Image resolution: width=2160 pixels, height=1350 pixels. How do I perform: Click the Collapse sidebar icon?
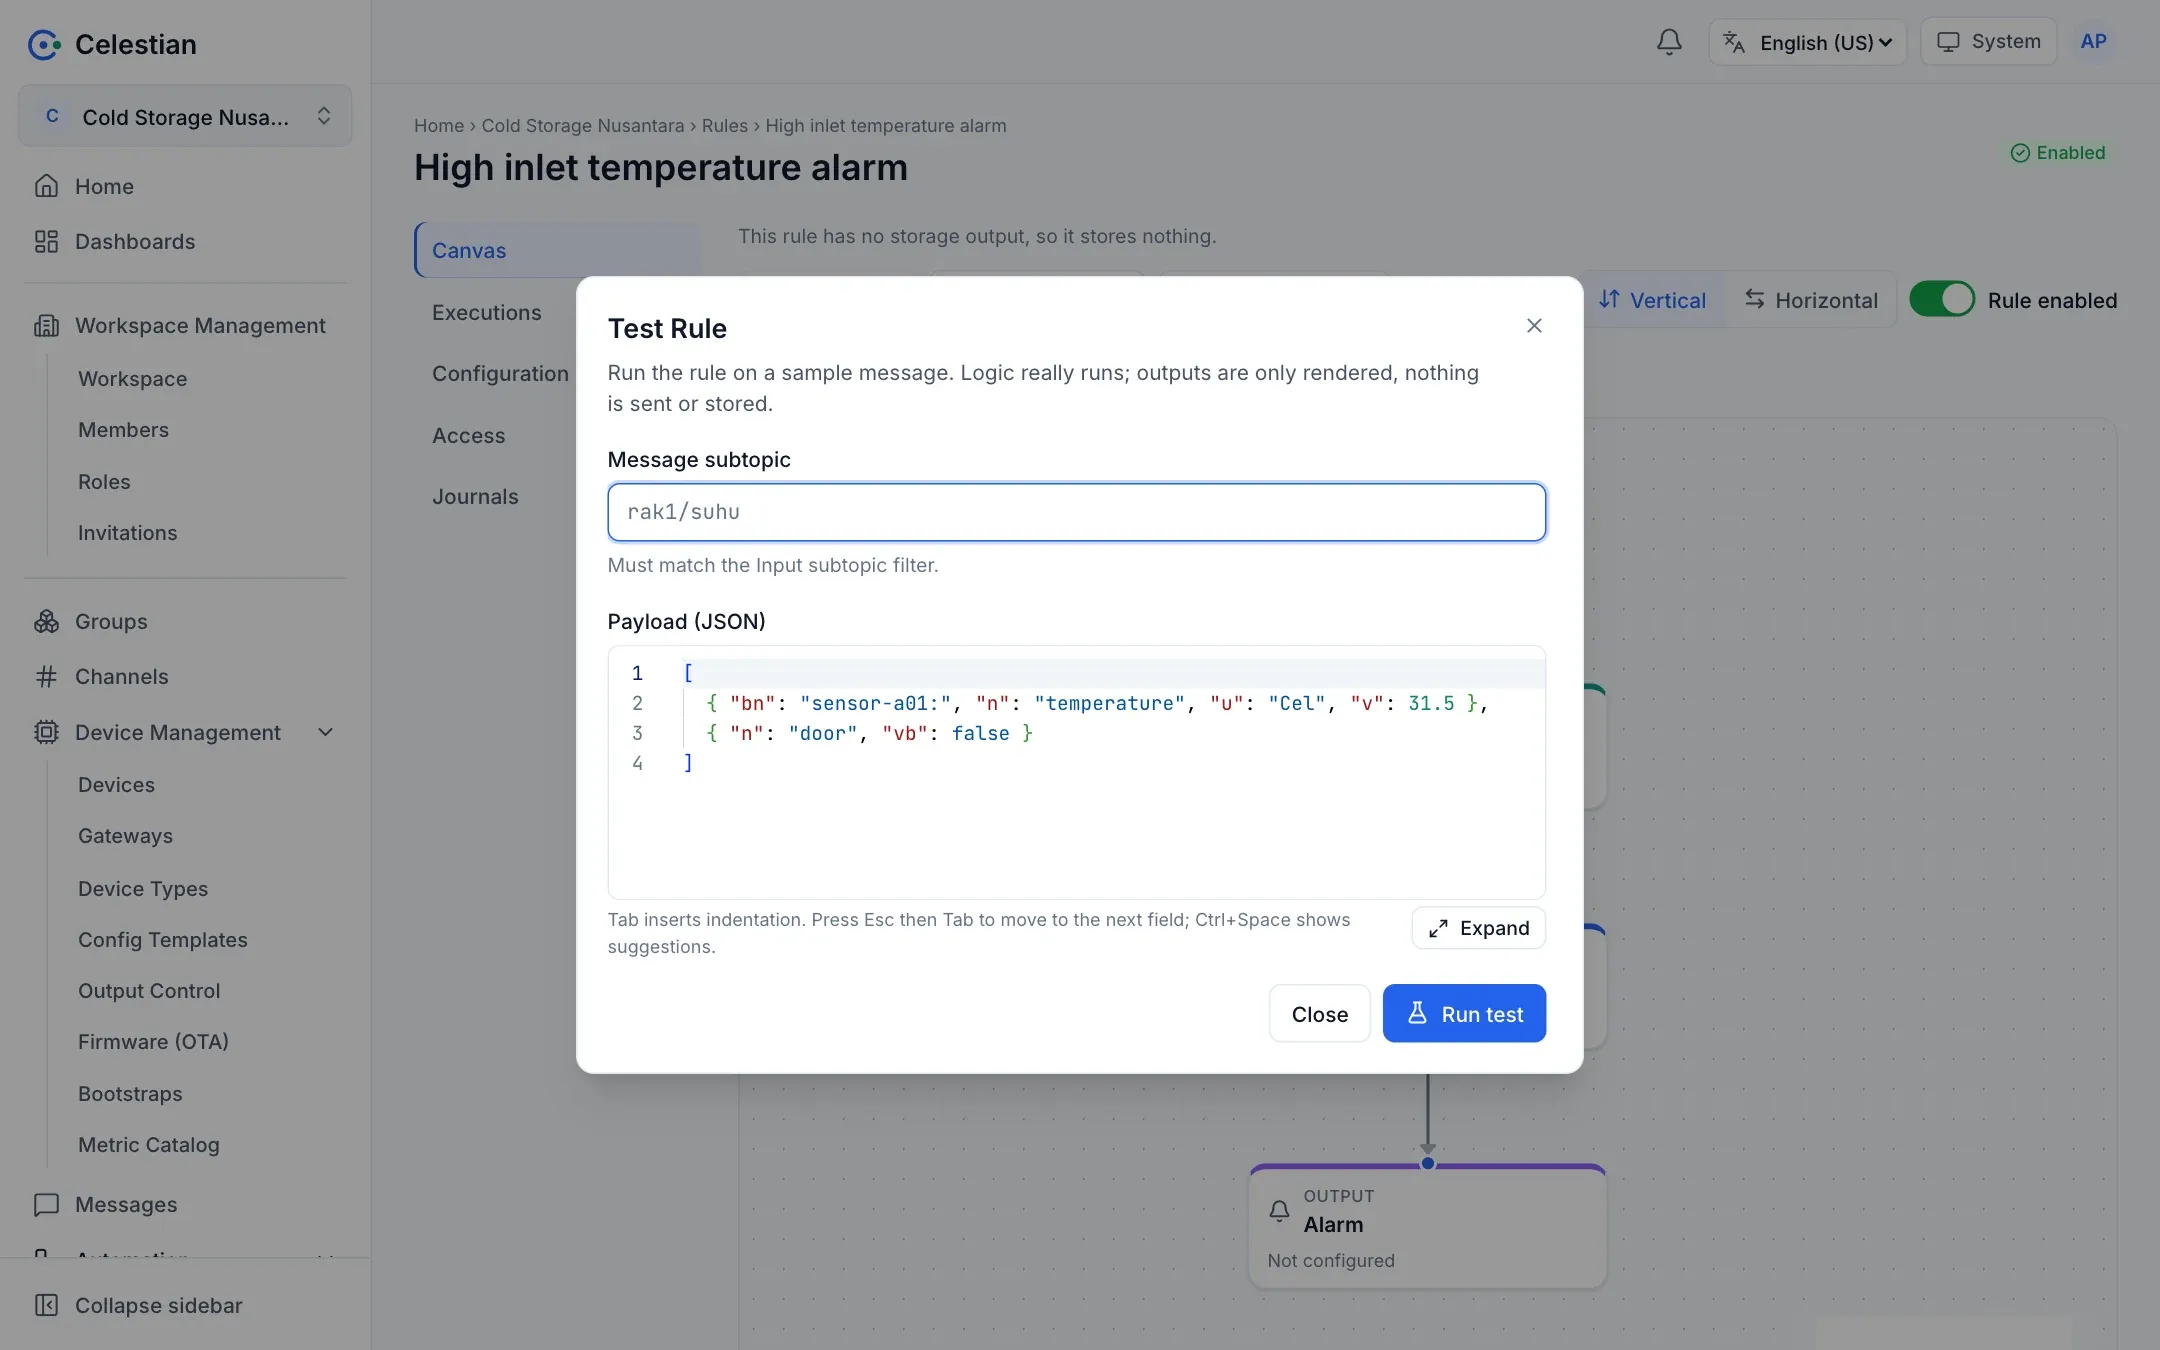[x=46, y=1305]
